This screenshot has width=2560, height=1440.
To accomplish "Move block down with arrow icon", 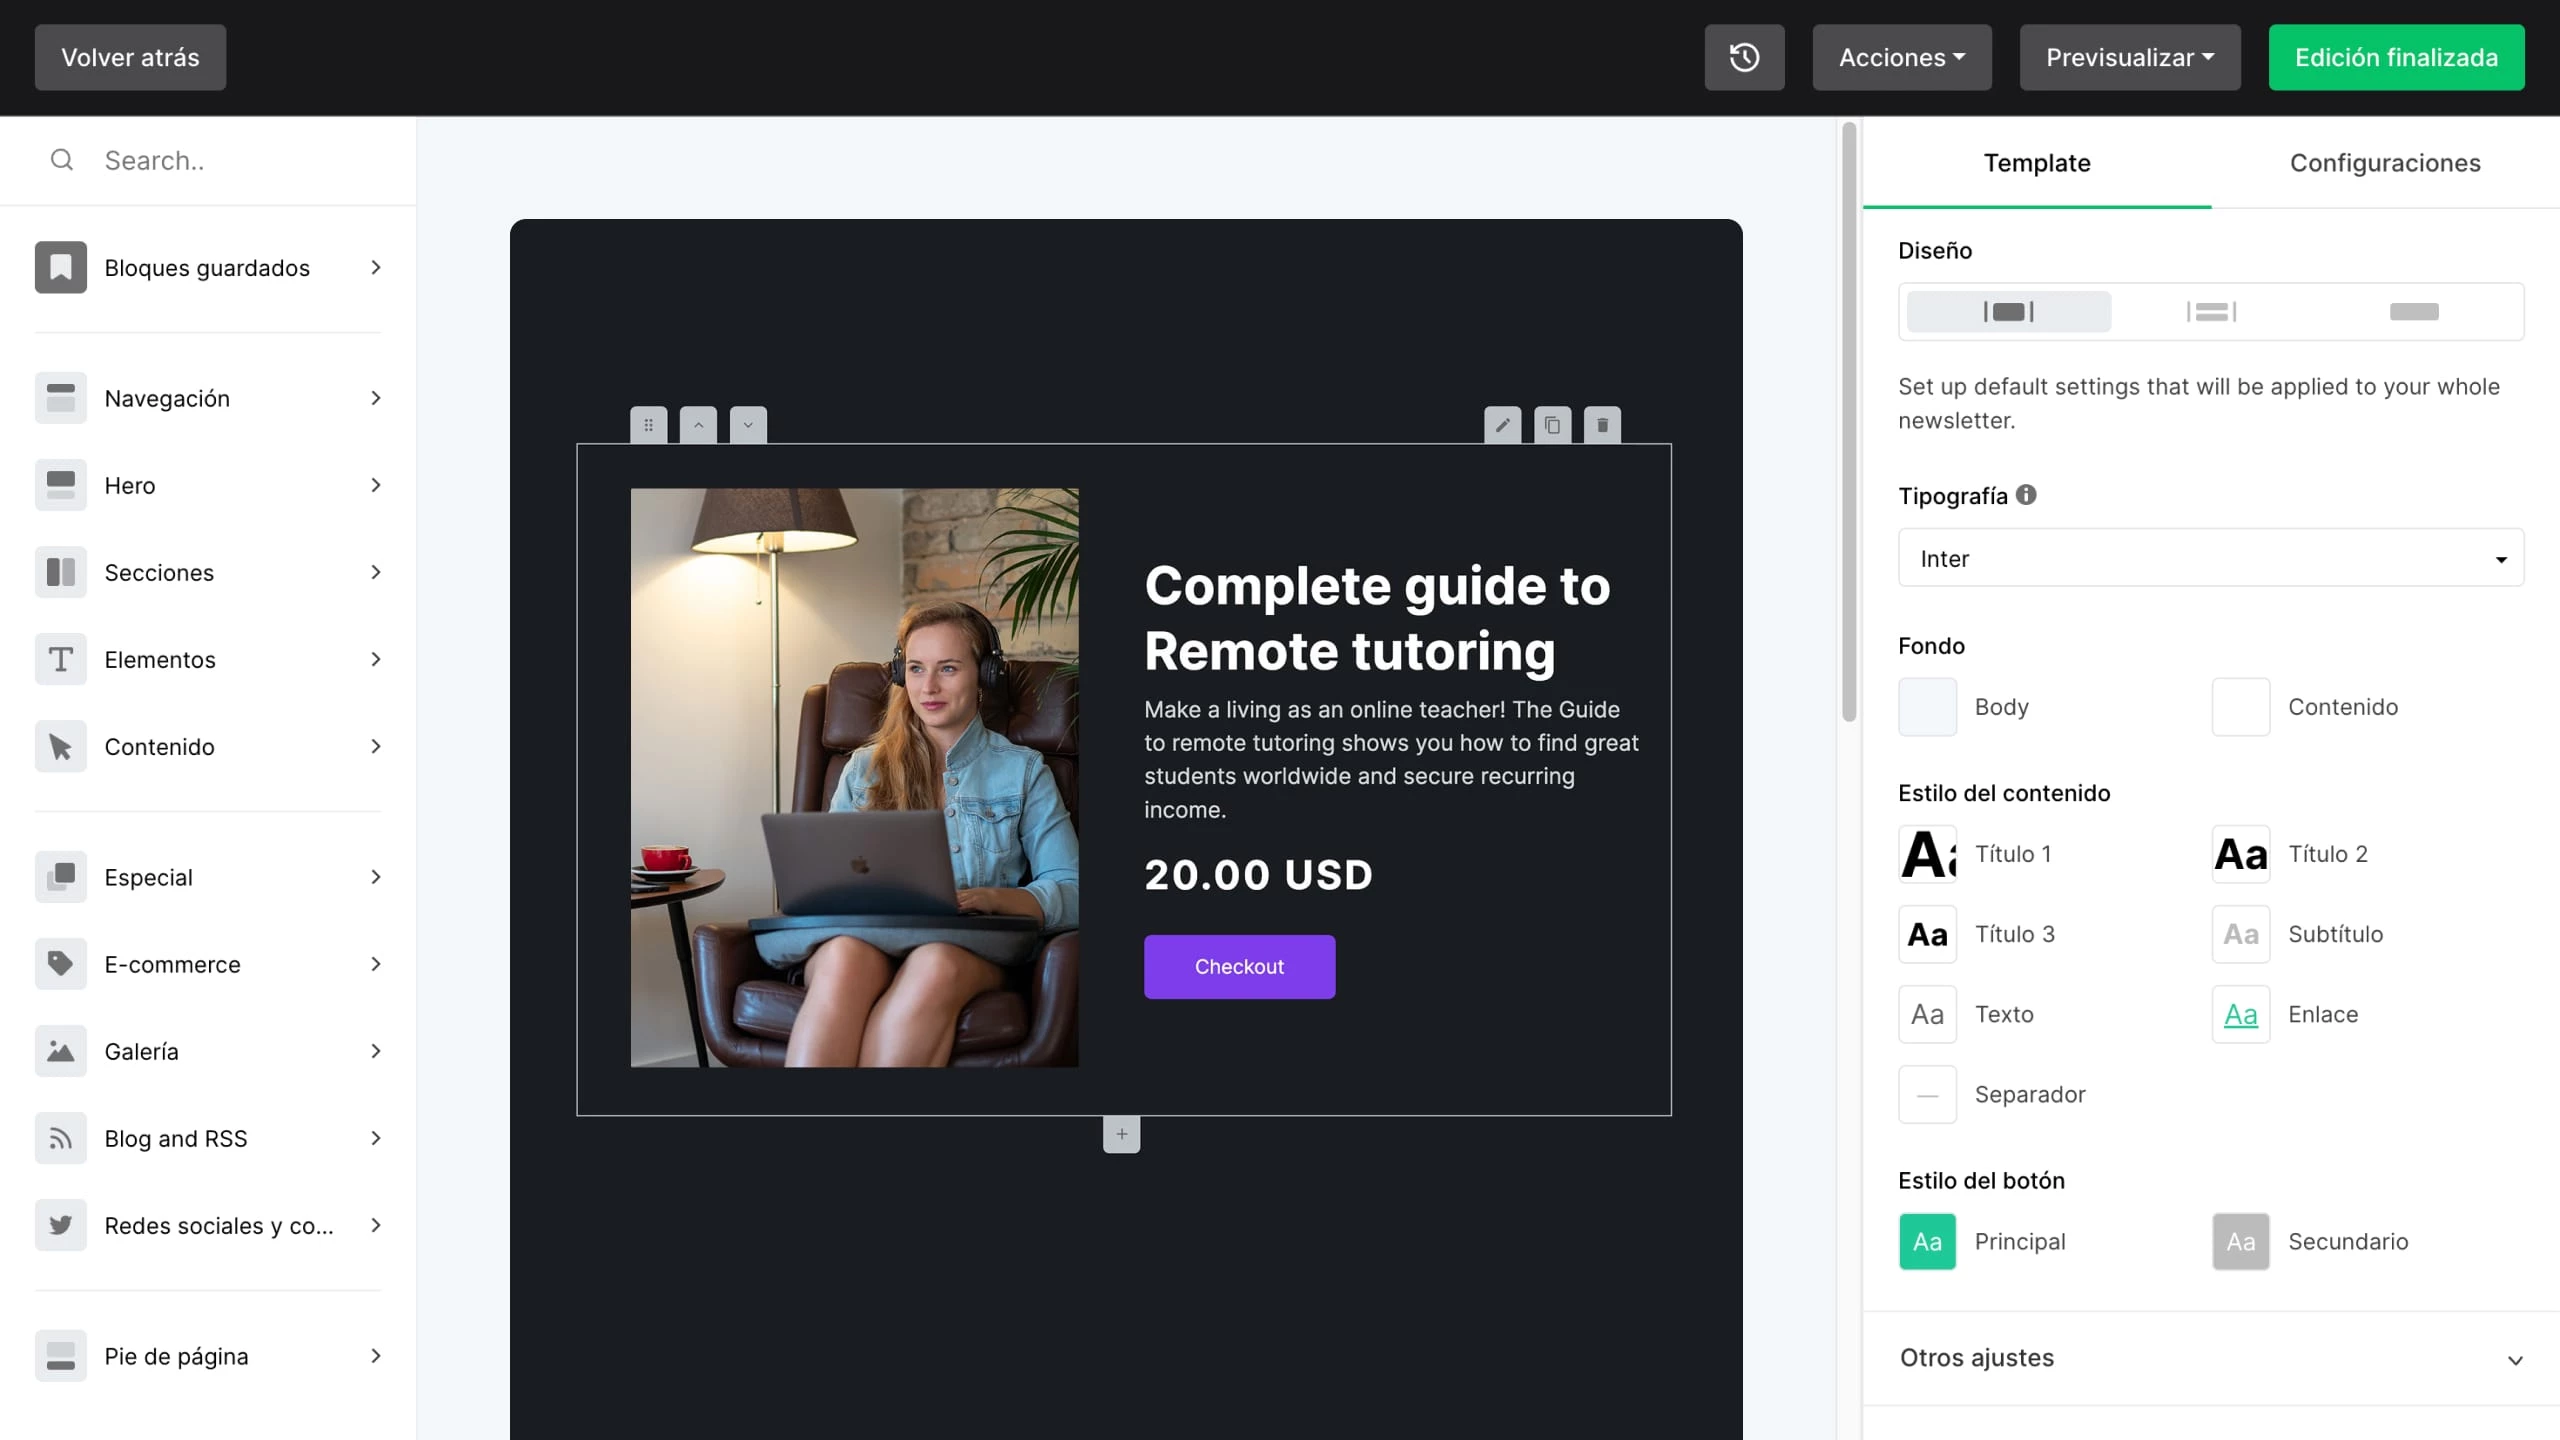I will point(748,425).
